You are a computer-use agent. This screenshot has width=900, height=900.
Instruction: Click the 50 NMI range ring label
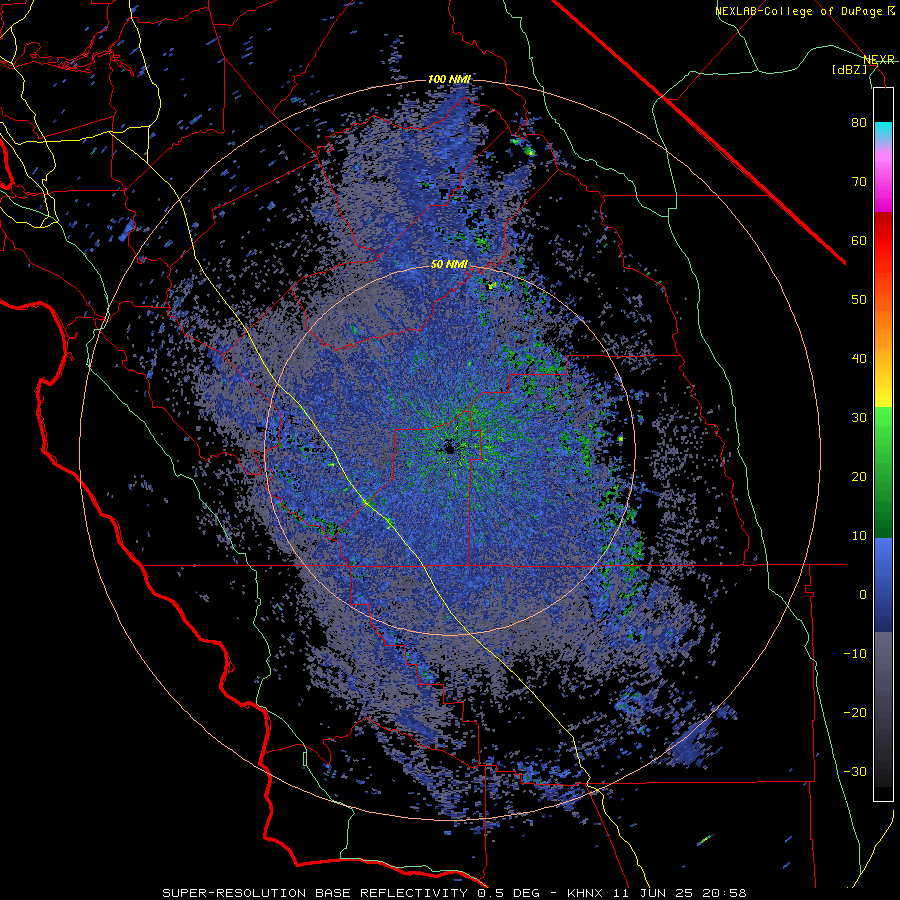tap(449, 265)
